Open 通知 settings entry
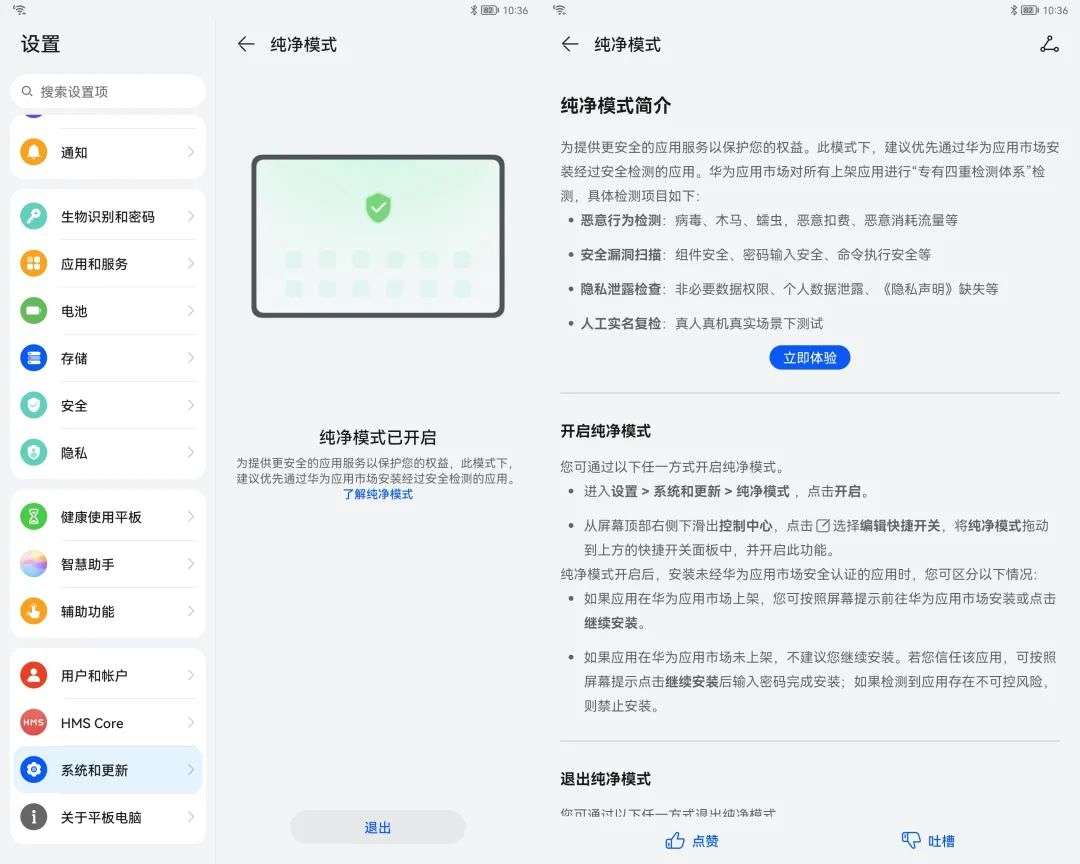This screenshot has height=864, width=1080. [x=108, y=152]
